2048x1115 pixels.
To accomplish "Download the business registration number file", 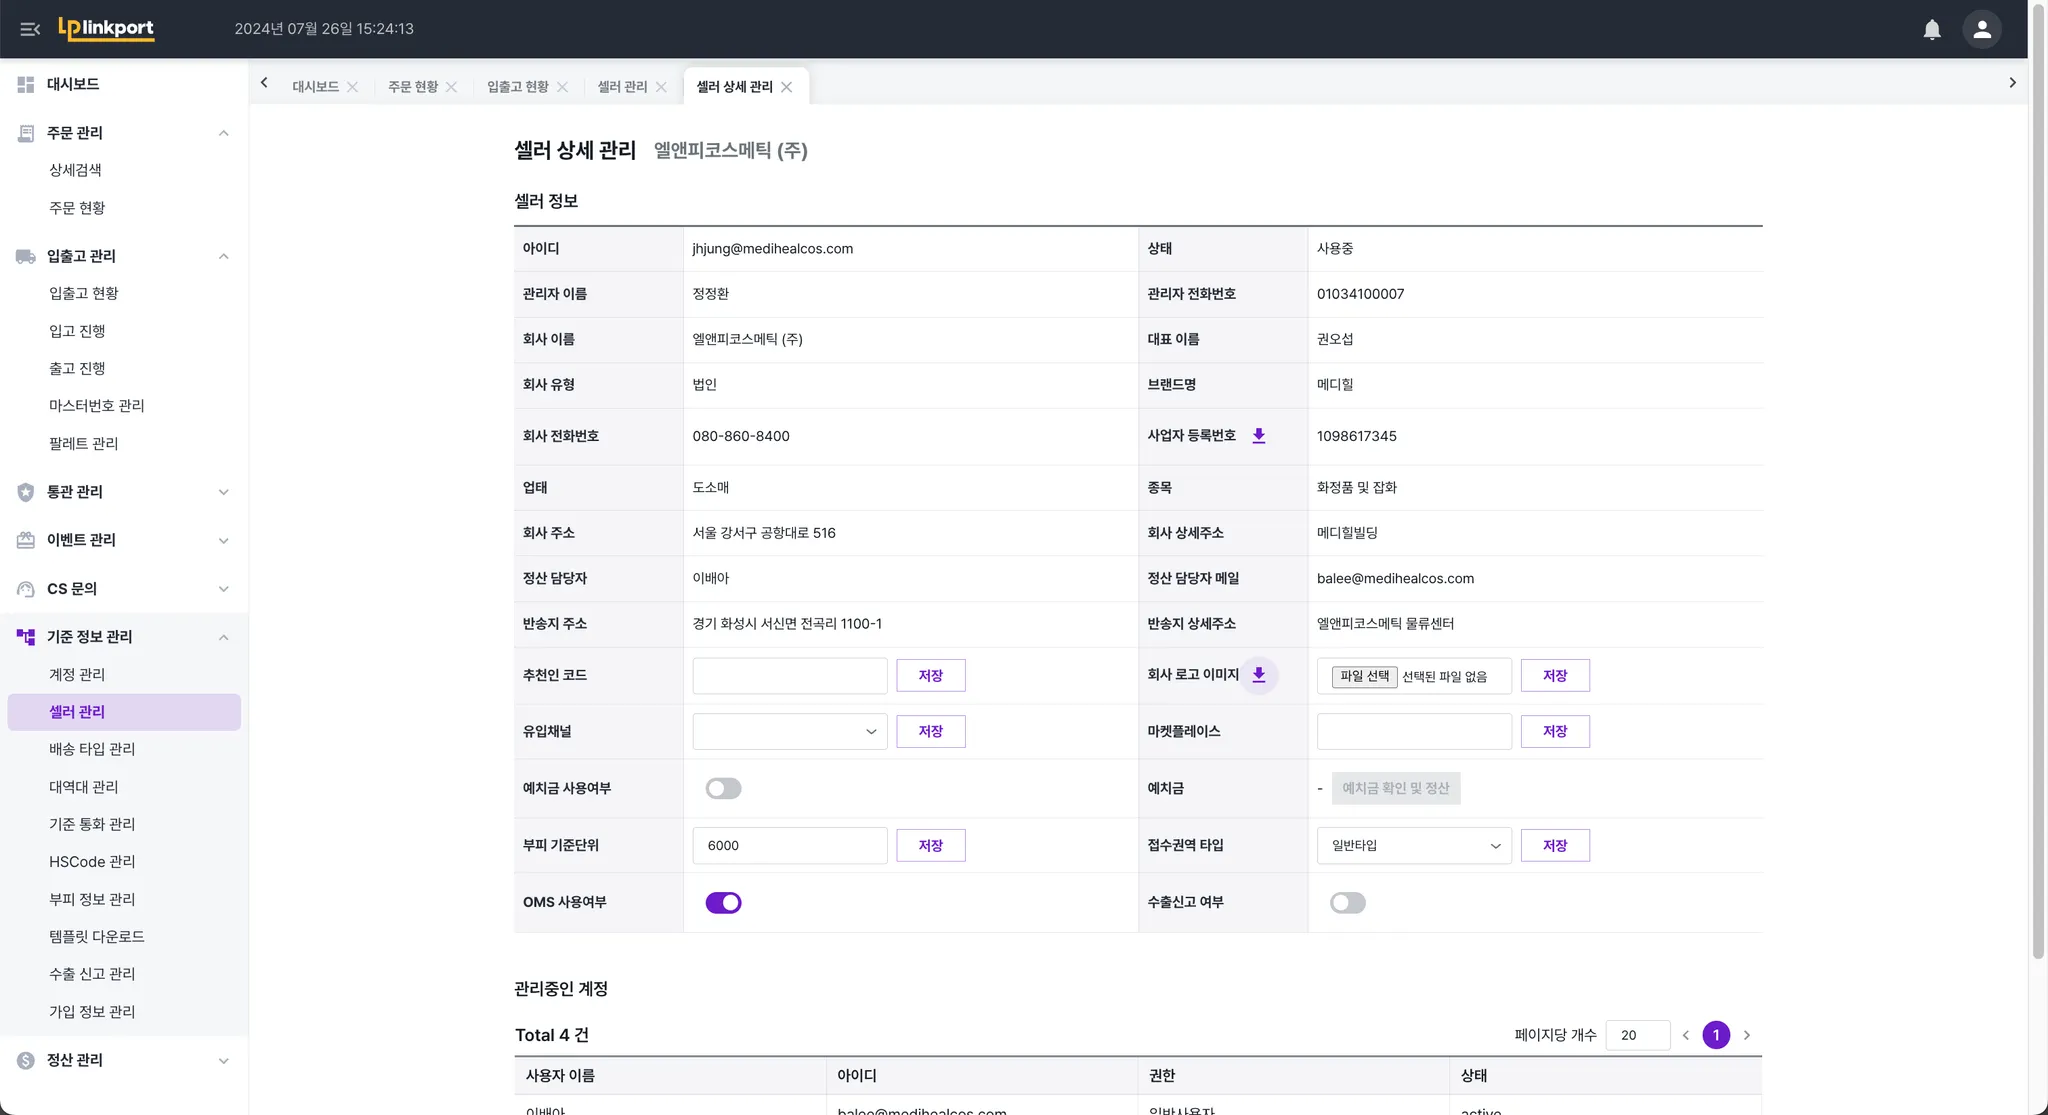I will pyautogui.click(x=1258, y=436).
